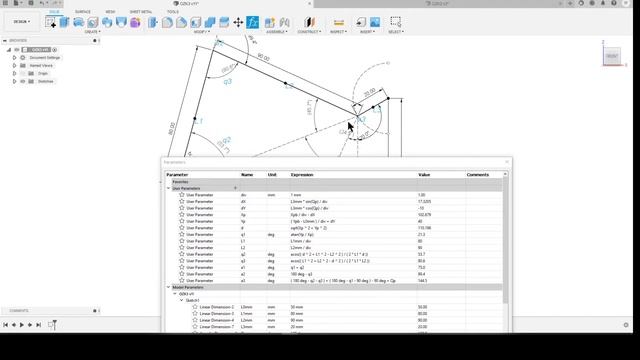Select the Move/Copy arrows tool
Image resolution: width=640 pixels, height=360 pixels.
click(238, 22)
